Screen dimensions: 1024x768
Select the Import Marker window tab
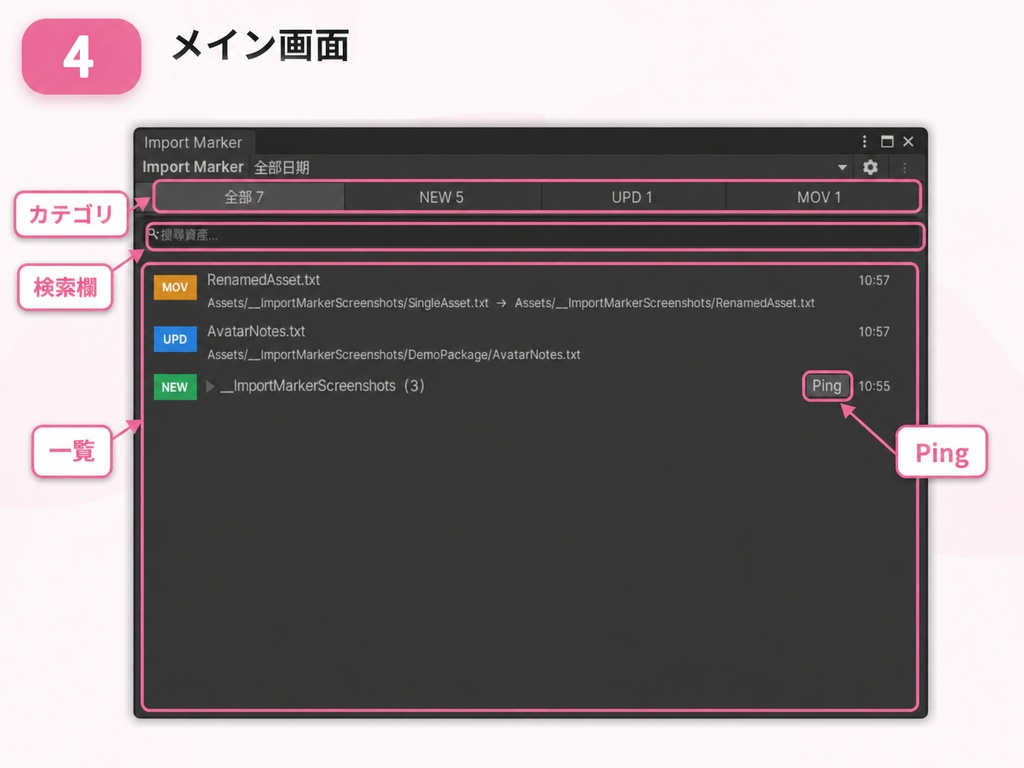(193, 142)
